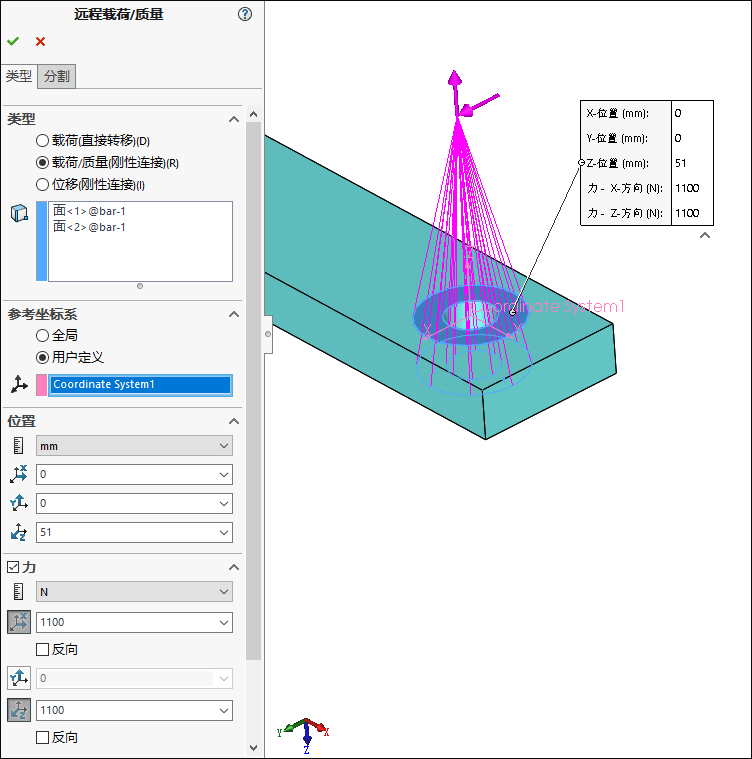The height and width of the screenshot is (759, 752).
Task: Select 面<2>@bar-1 in the face list
Action: tap(89, 227)
